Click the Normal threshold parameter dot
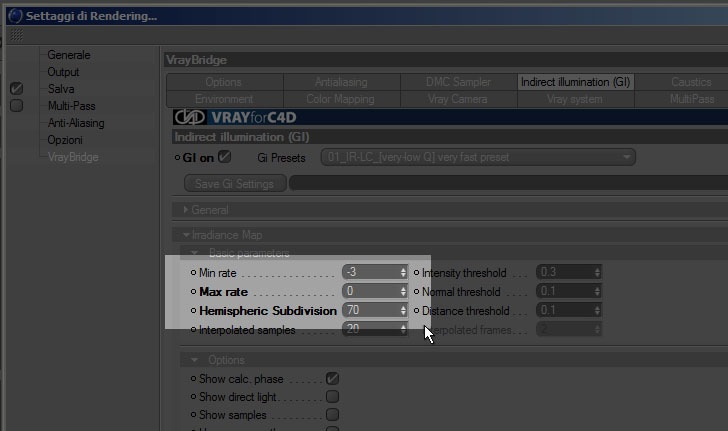Image resolution: width=728 pixels, height=431 pixels. tap(416, 292)
